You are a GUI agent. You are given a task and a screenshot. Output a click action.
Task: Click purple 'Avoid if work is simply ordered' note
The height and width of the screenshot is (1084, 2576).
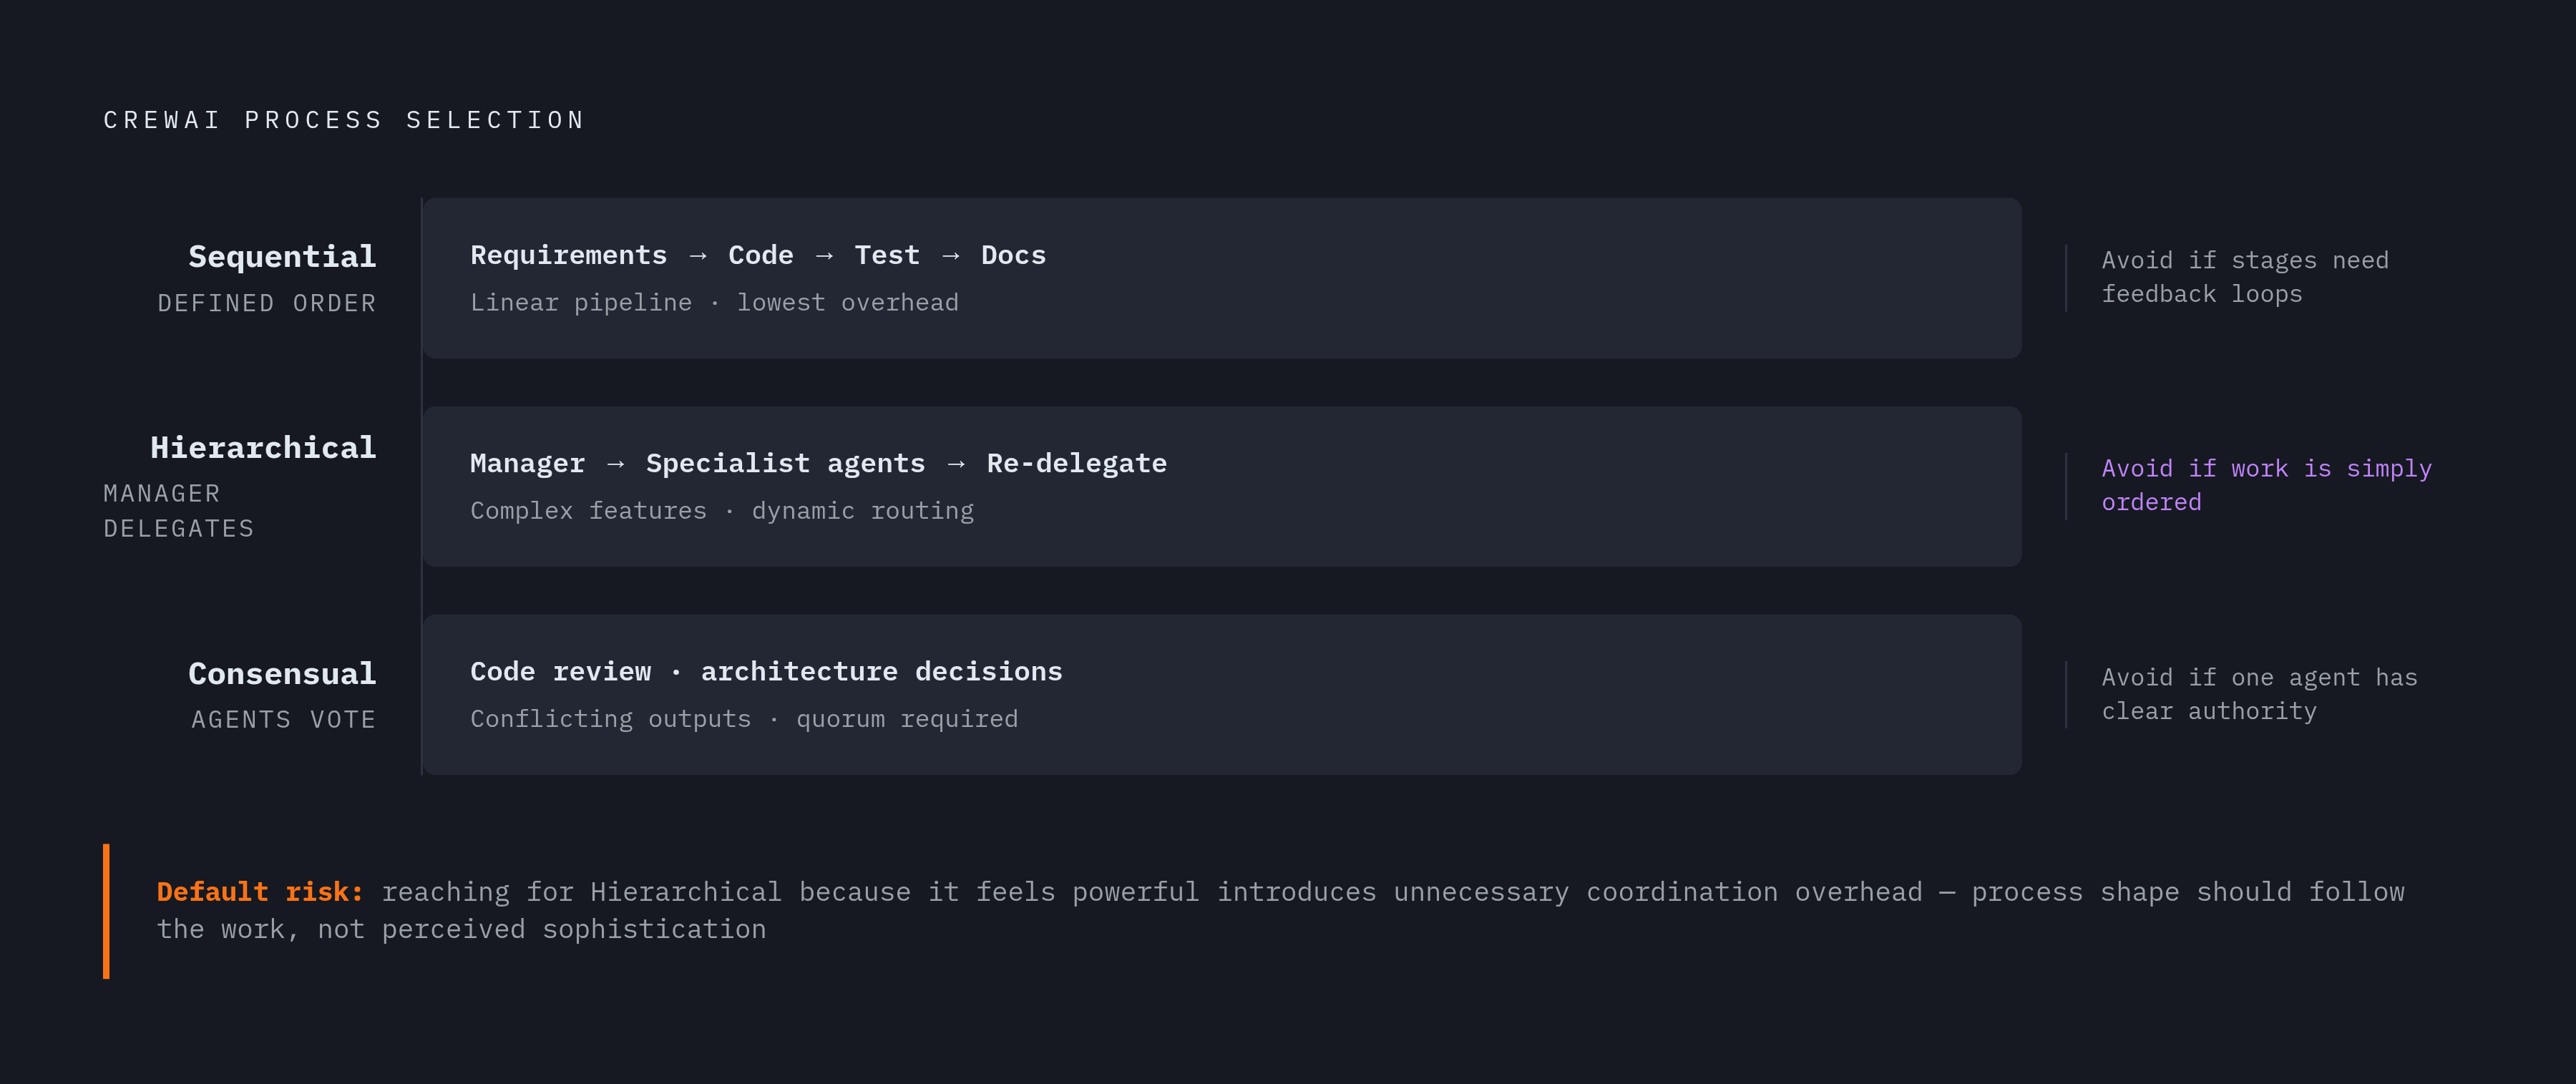click(2266, 485)
